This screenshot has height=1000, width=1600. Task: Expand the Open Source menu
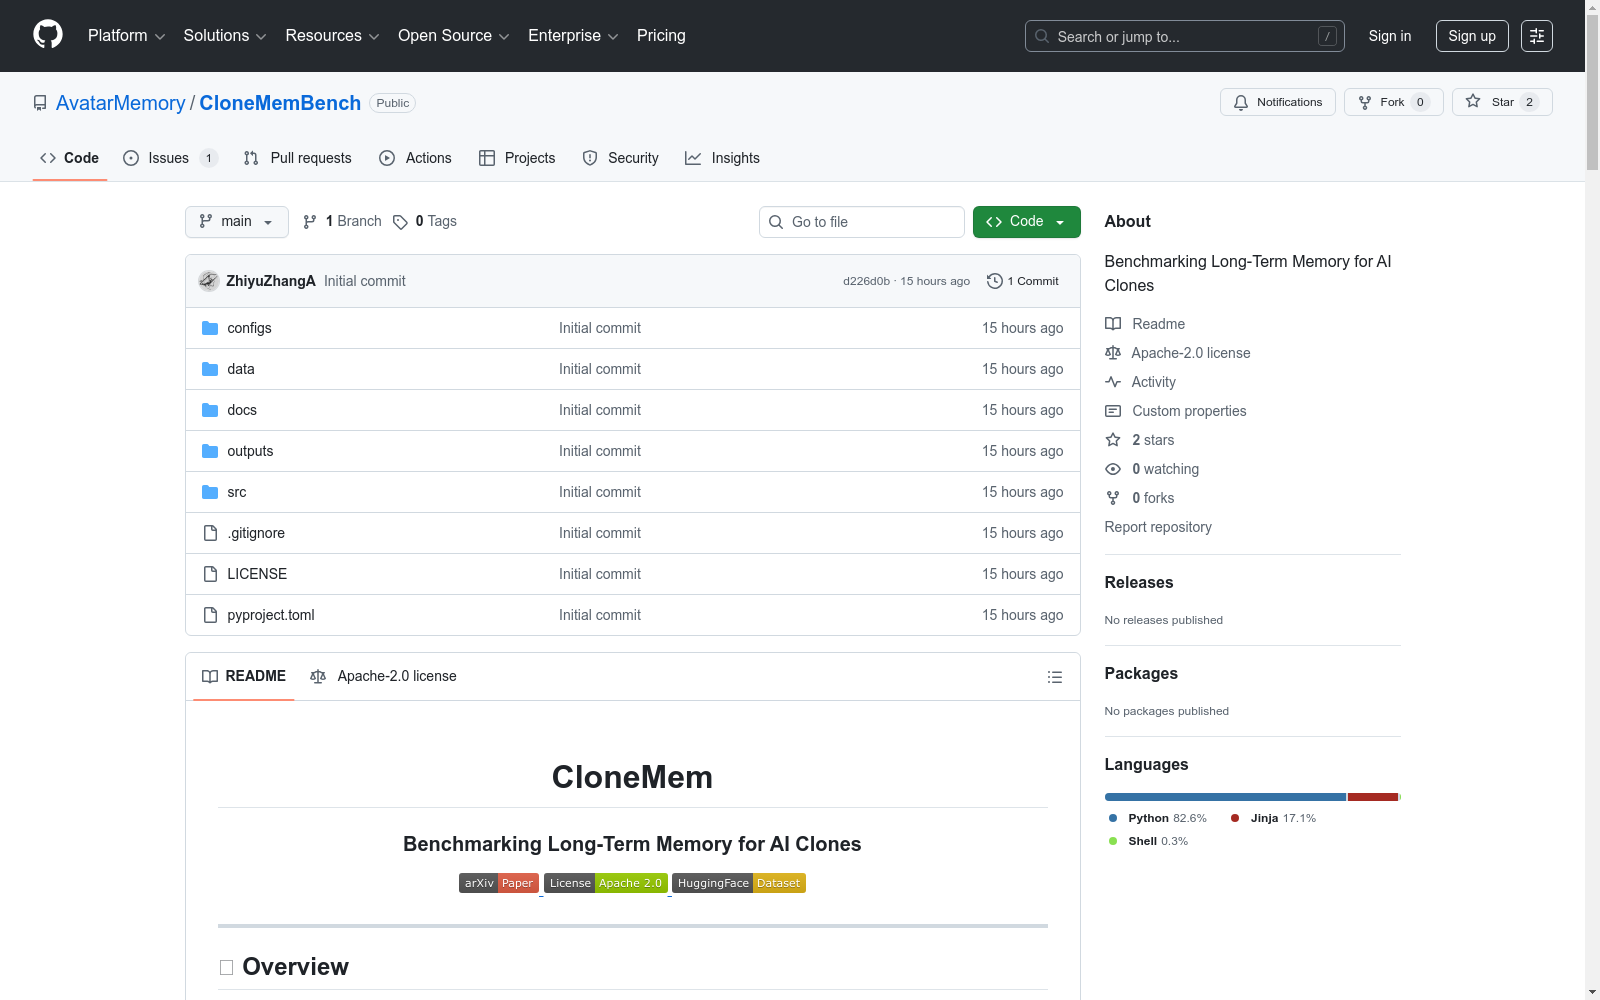click(x=454, y=36)
